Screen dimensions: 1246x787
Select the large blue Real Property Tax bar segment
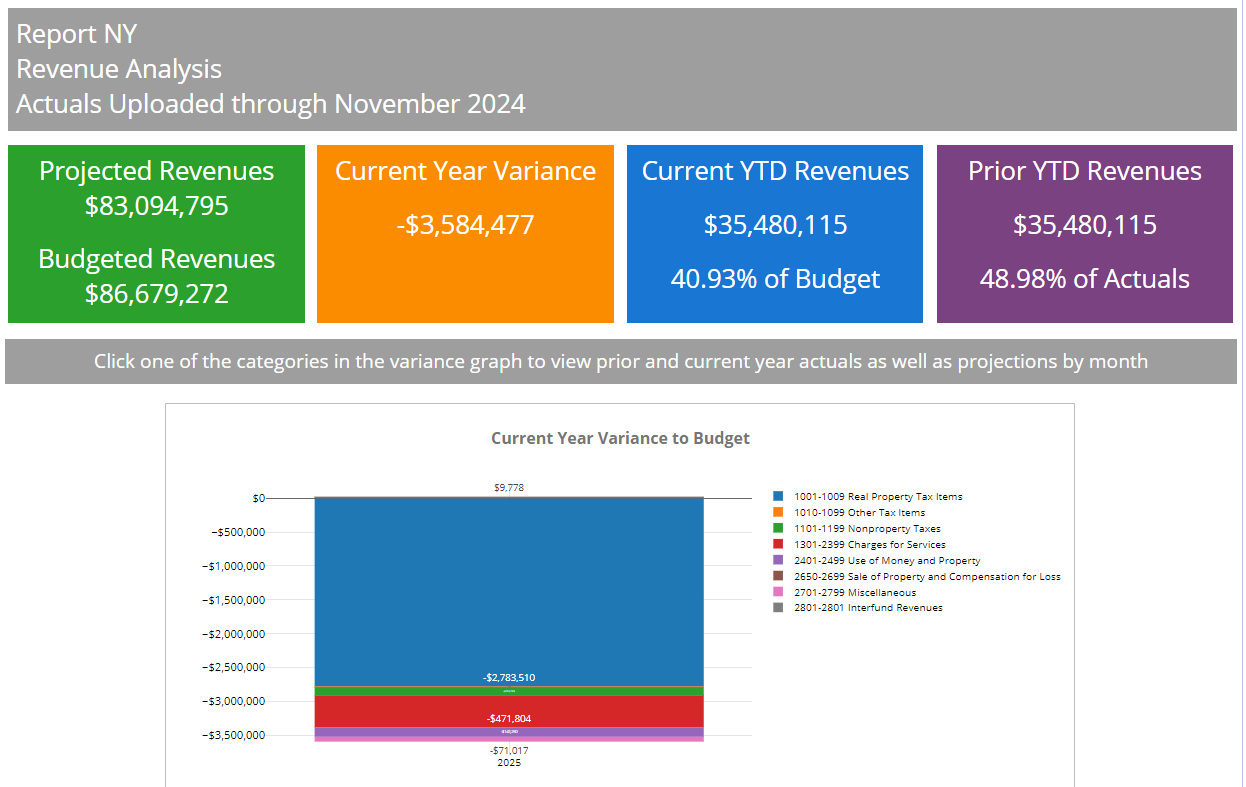click(x=509, y=590)
